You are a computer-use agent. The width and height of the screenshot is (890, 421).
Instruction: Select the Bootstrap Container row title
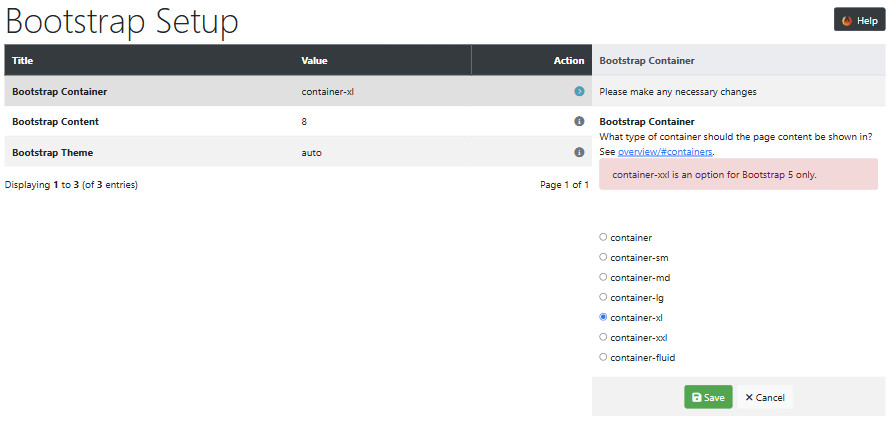coord(60,91)
